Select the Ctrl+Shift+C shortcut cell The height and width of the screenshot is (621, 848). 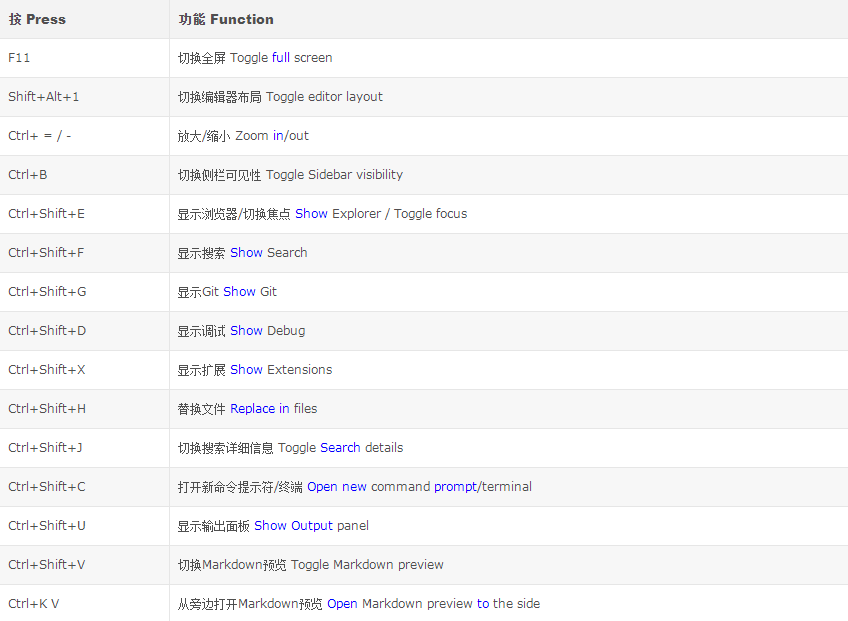click(84, 486)
